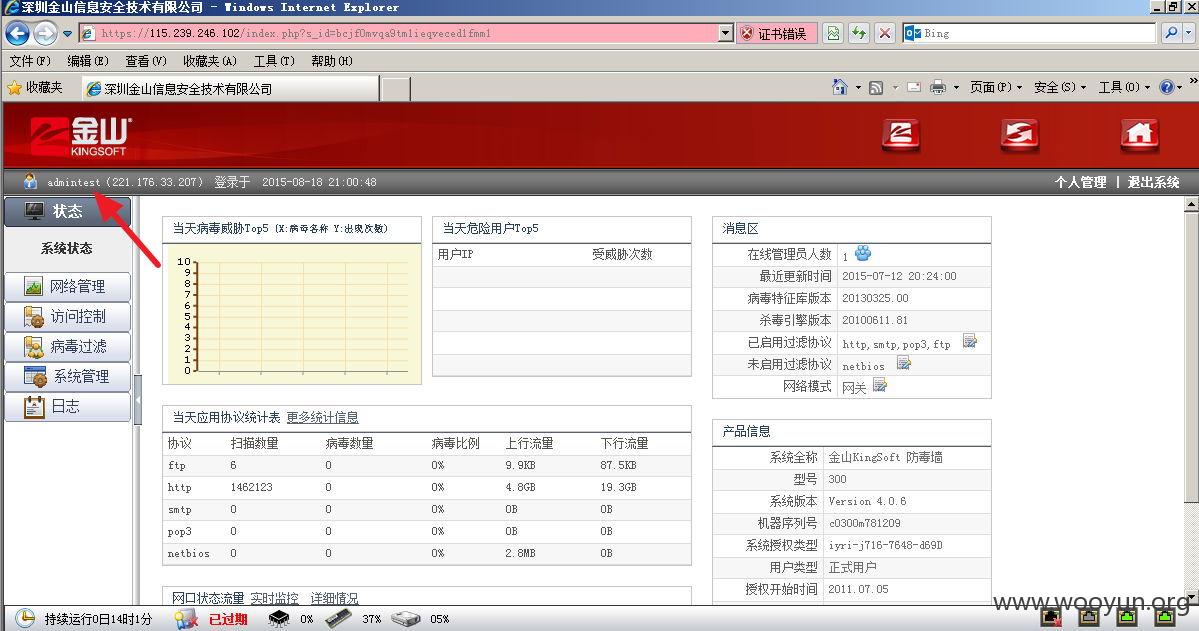
Task: Click the 系统状态 sidebar item
Action: point(67,248)
